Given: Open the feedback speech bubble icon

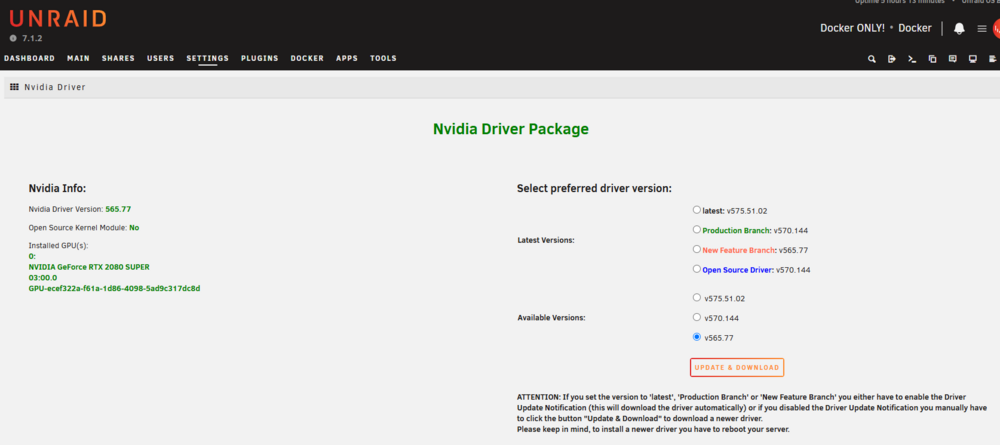Looking at the screenshot, I should point(952,59).
